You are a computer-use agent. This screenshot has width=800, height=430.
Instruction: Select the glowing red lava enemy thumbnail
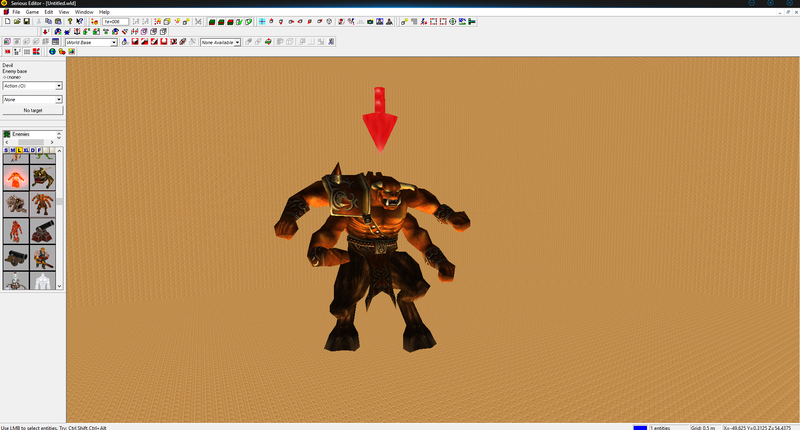(16, 178)
